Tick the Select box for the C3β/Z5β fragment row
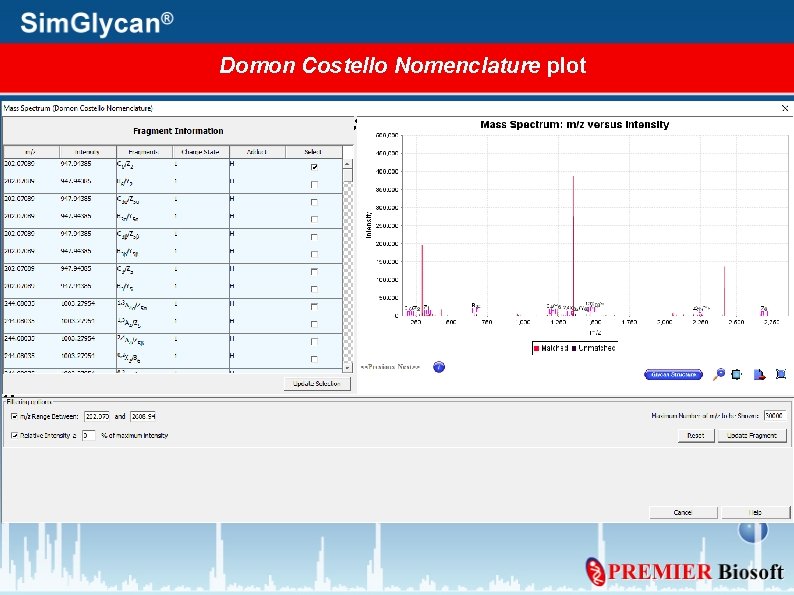 point(314,236)
